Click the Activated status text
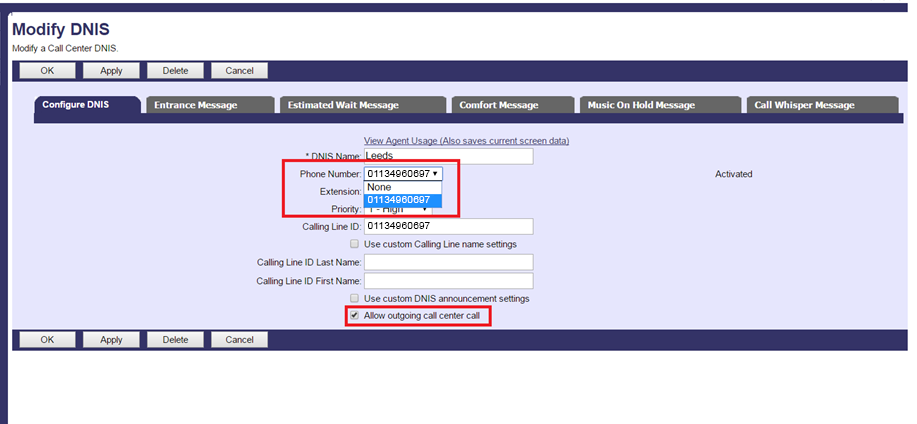917x424 pixels. [733, 174]
